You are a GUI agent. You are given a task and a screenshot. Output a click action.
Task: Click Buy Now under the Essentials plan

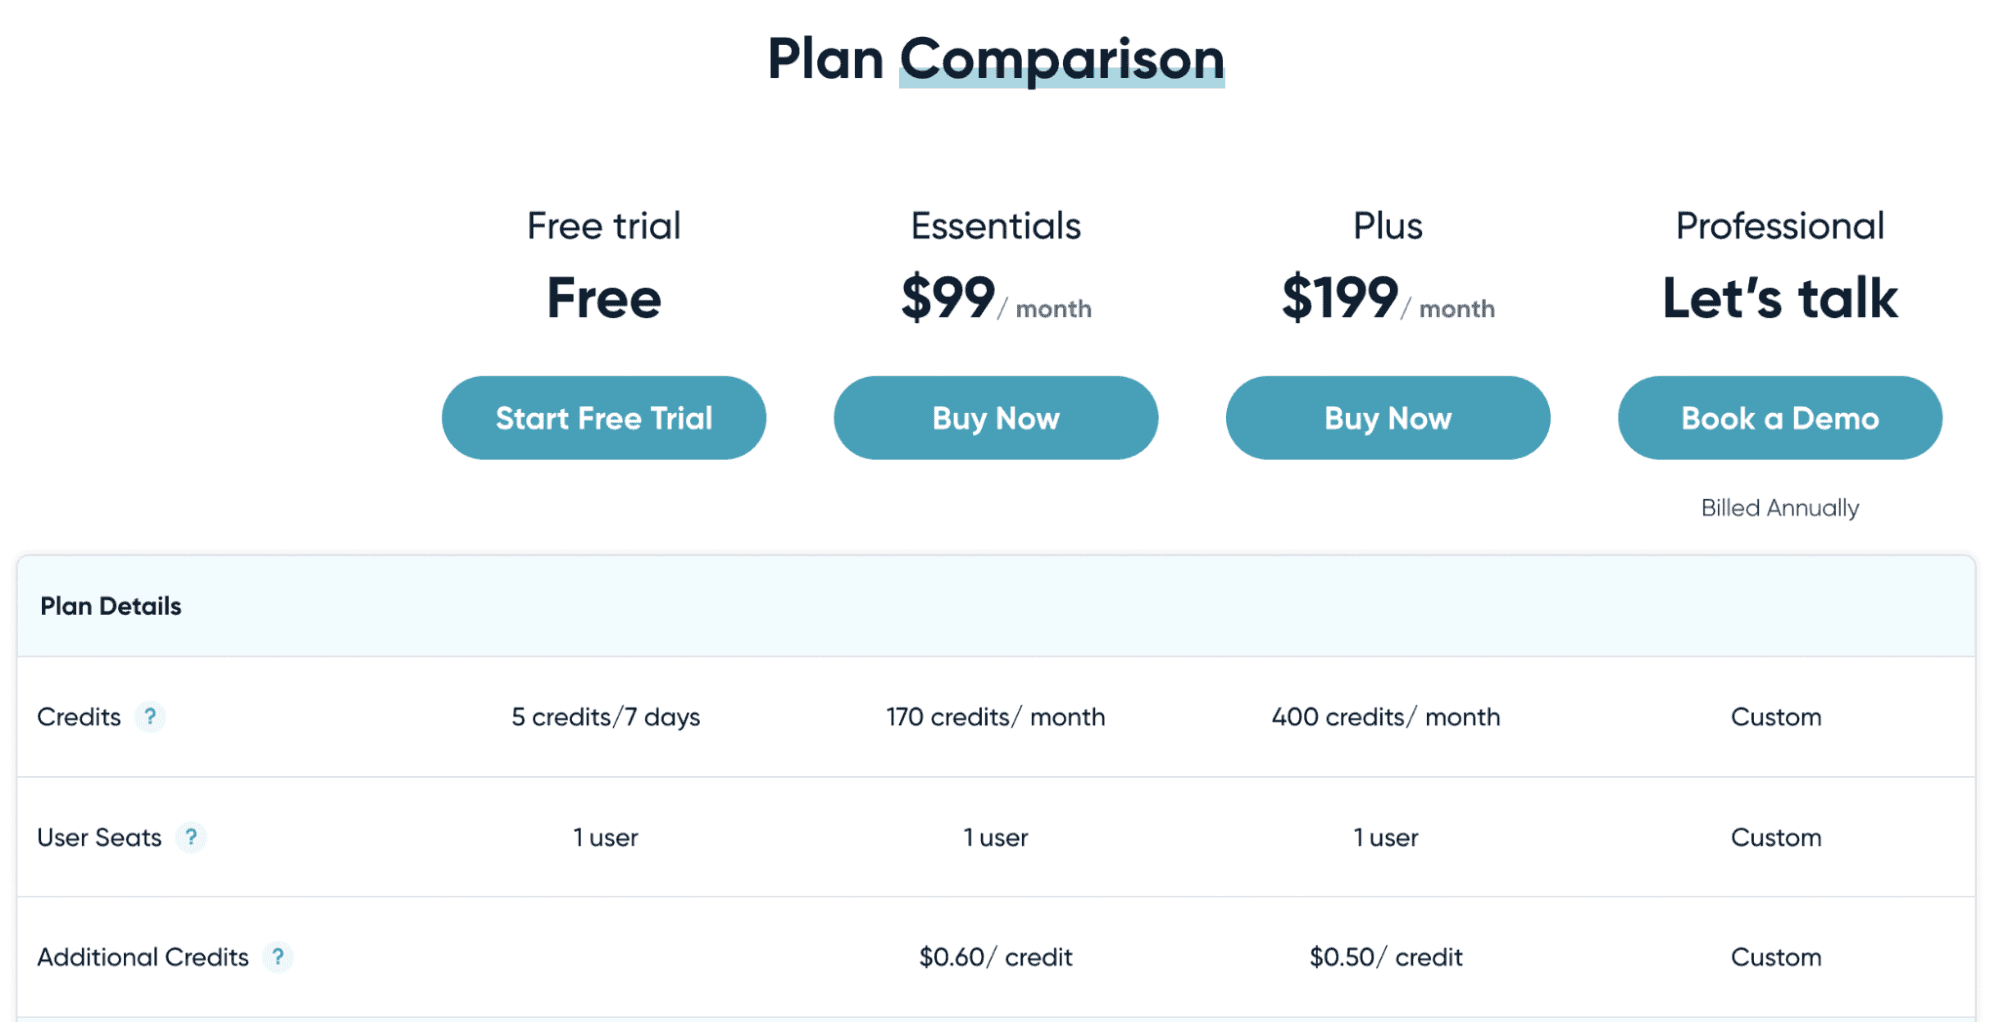point(995,417)
